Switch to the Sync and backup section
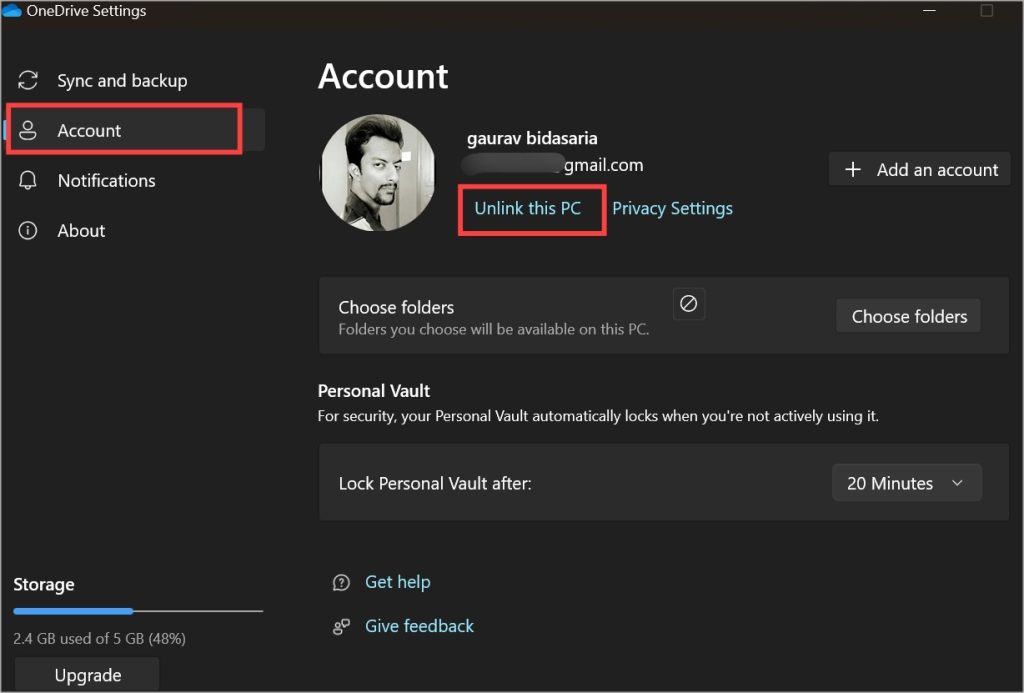Screen dimensions: 1024x693 tap(122, 81)
